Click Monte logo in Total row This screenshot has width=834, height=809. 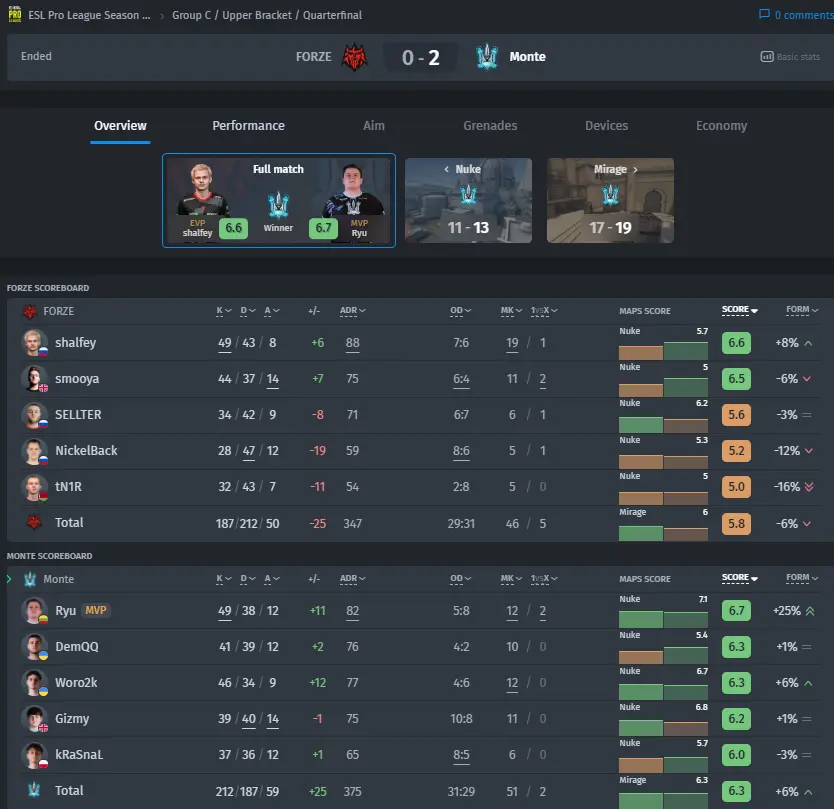pos(34,790)
